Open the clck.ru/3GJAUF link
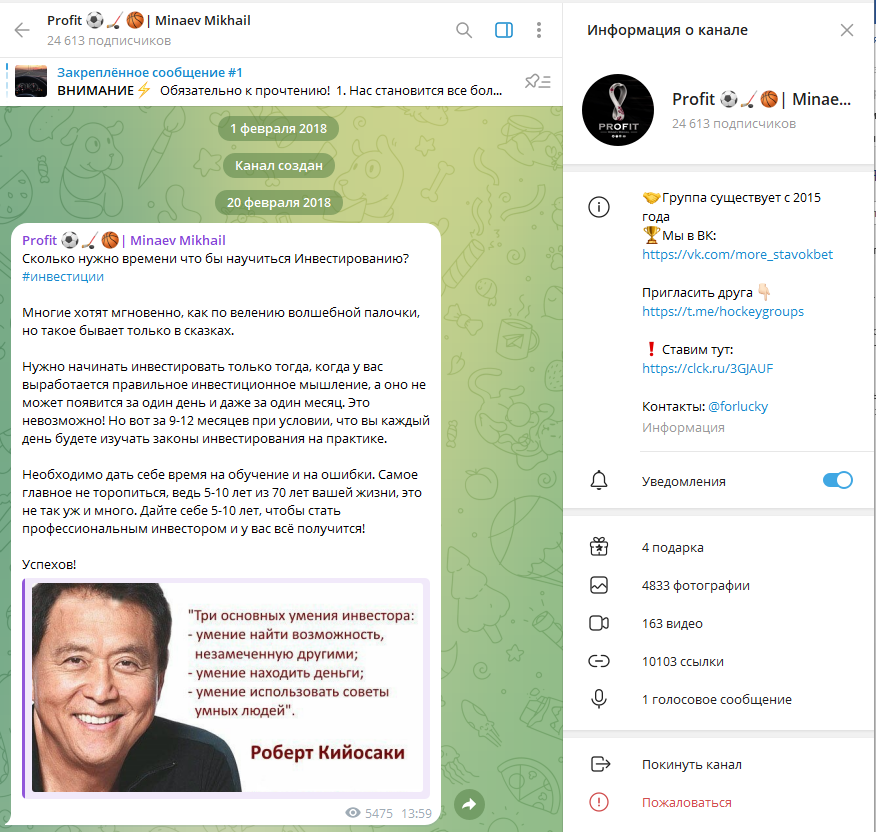This screenshot has height=832, width=876. click(707, 369)
